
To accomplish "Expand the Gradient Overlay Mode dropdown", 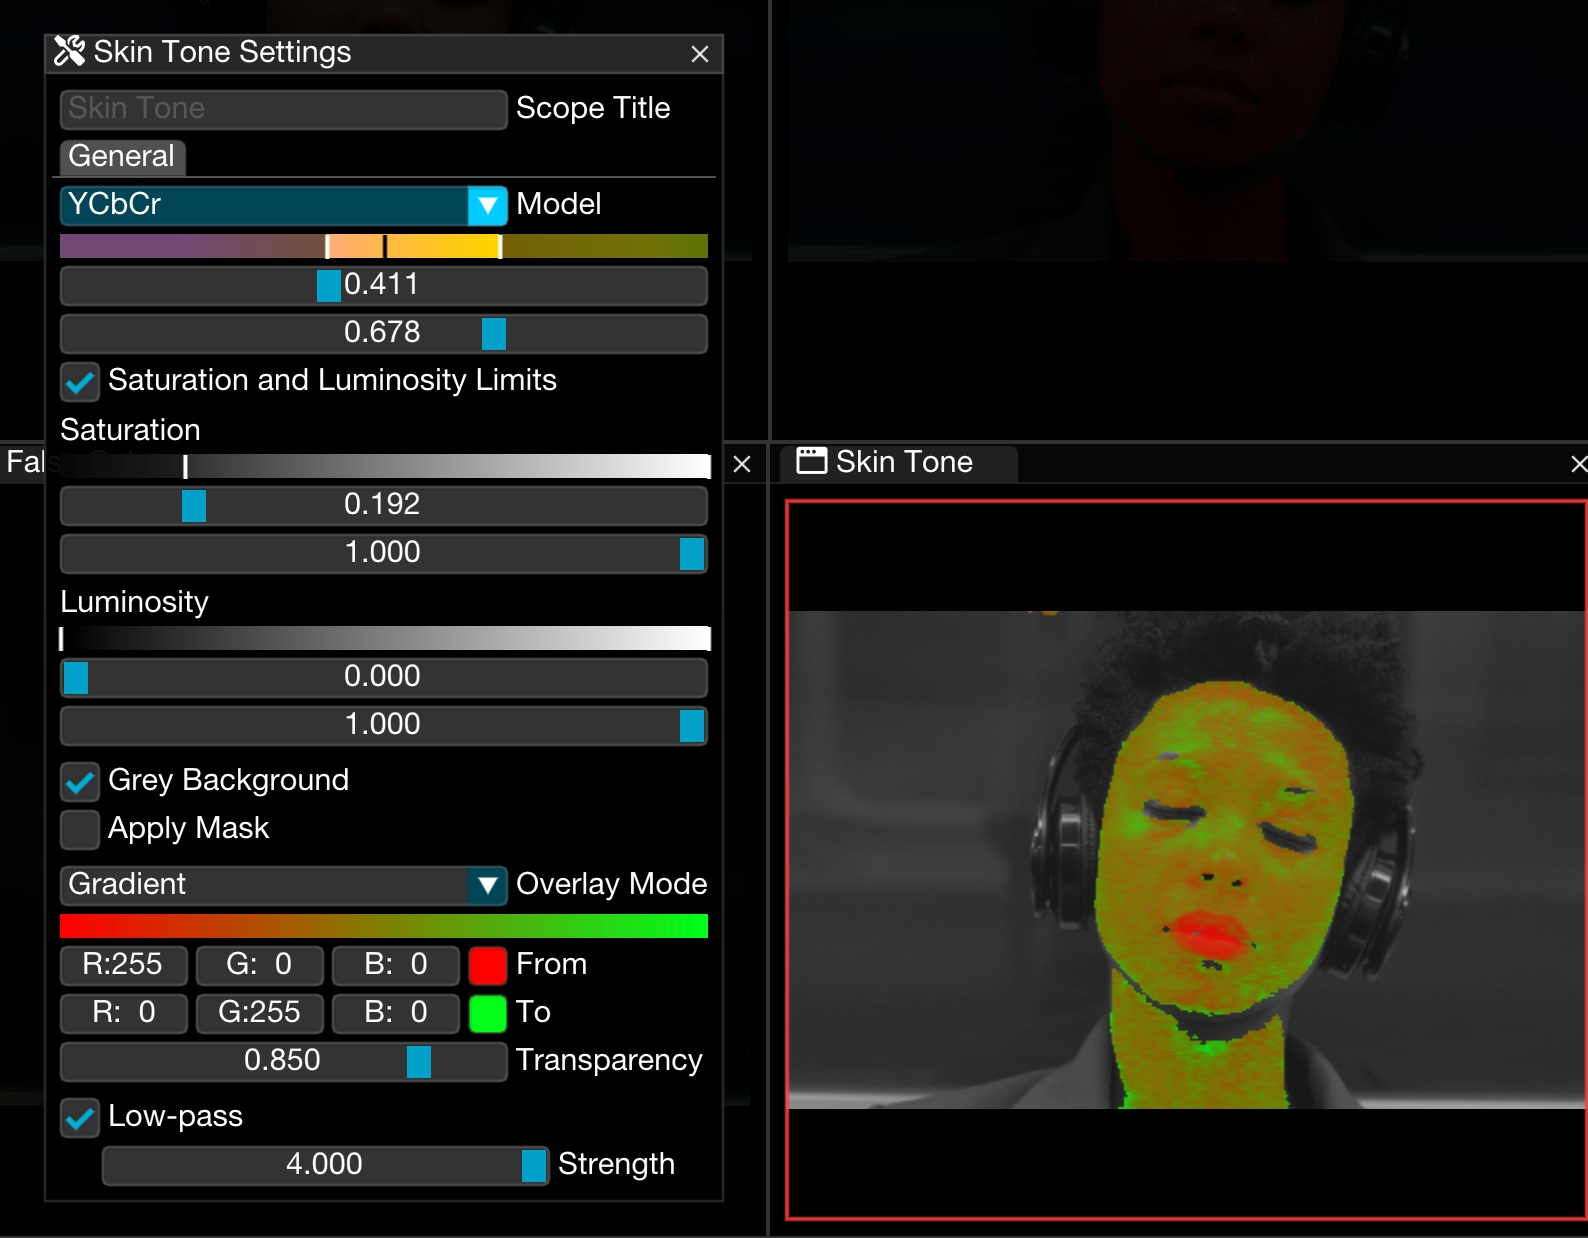I will (x=487, y=885).
